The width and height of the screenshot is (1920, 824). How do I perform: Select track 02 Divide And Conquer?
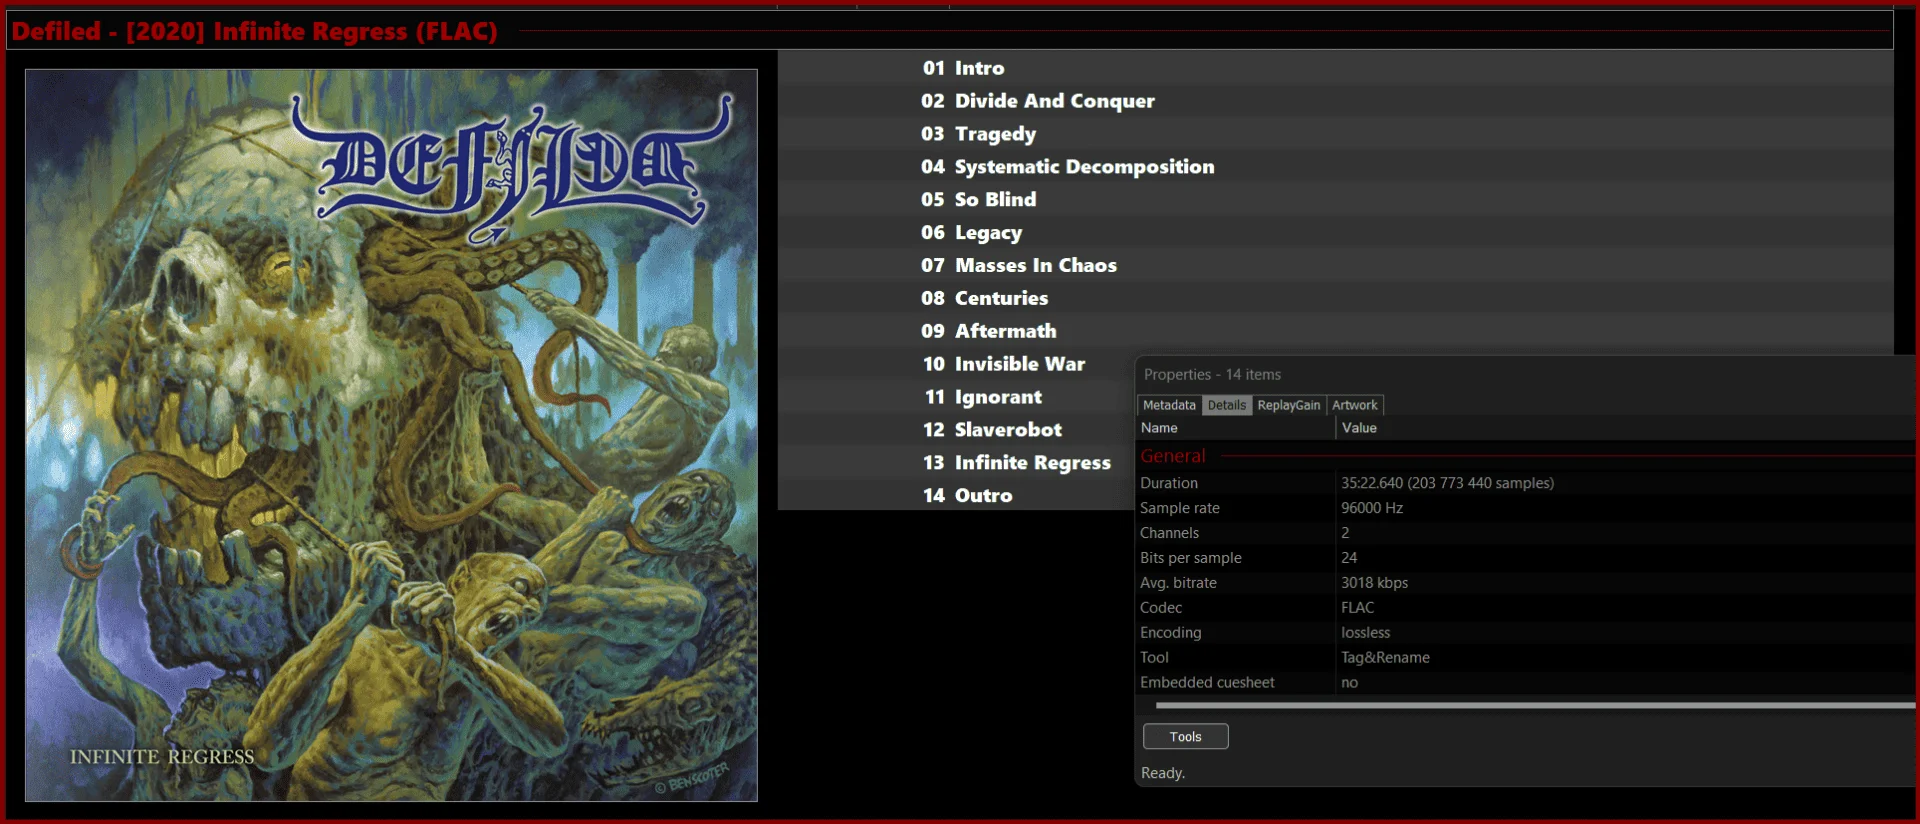(1336, 101)
